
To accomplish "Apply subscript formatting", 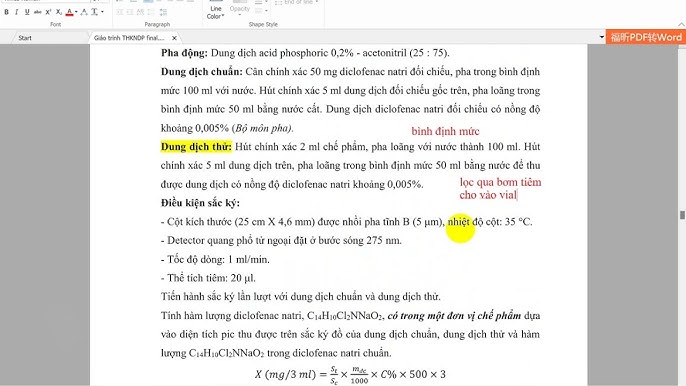I will coord(59,12).
